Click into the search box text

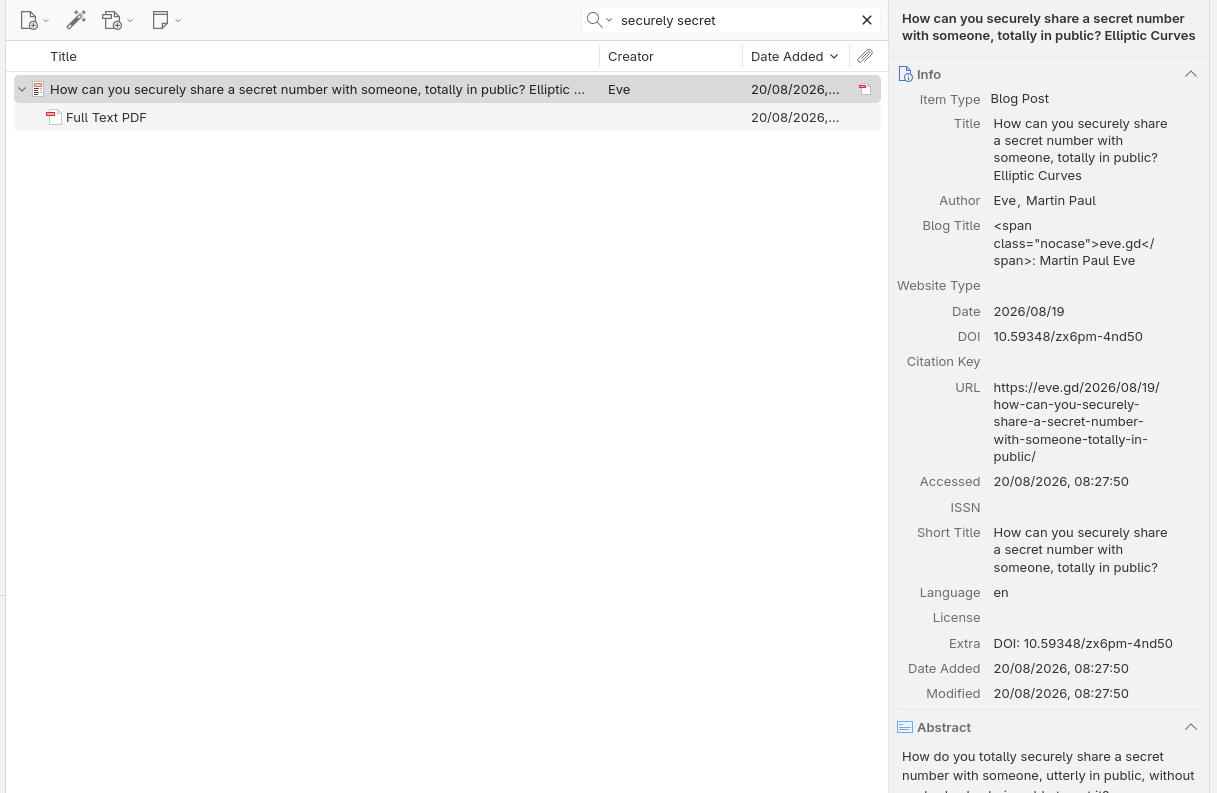point(736,20)
